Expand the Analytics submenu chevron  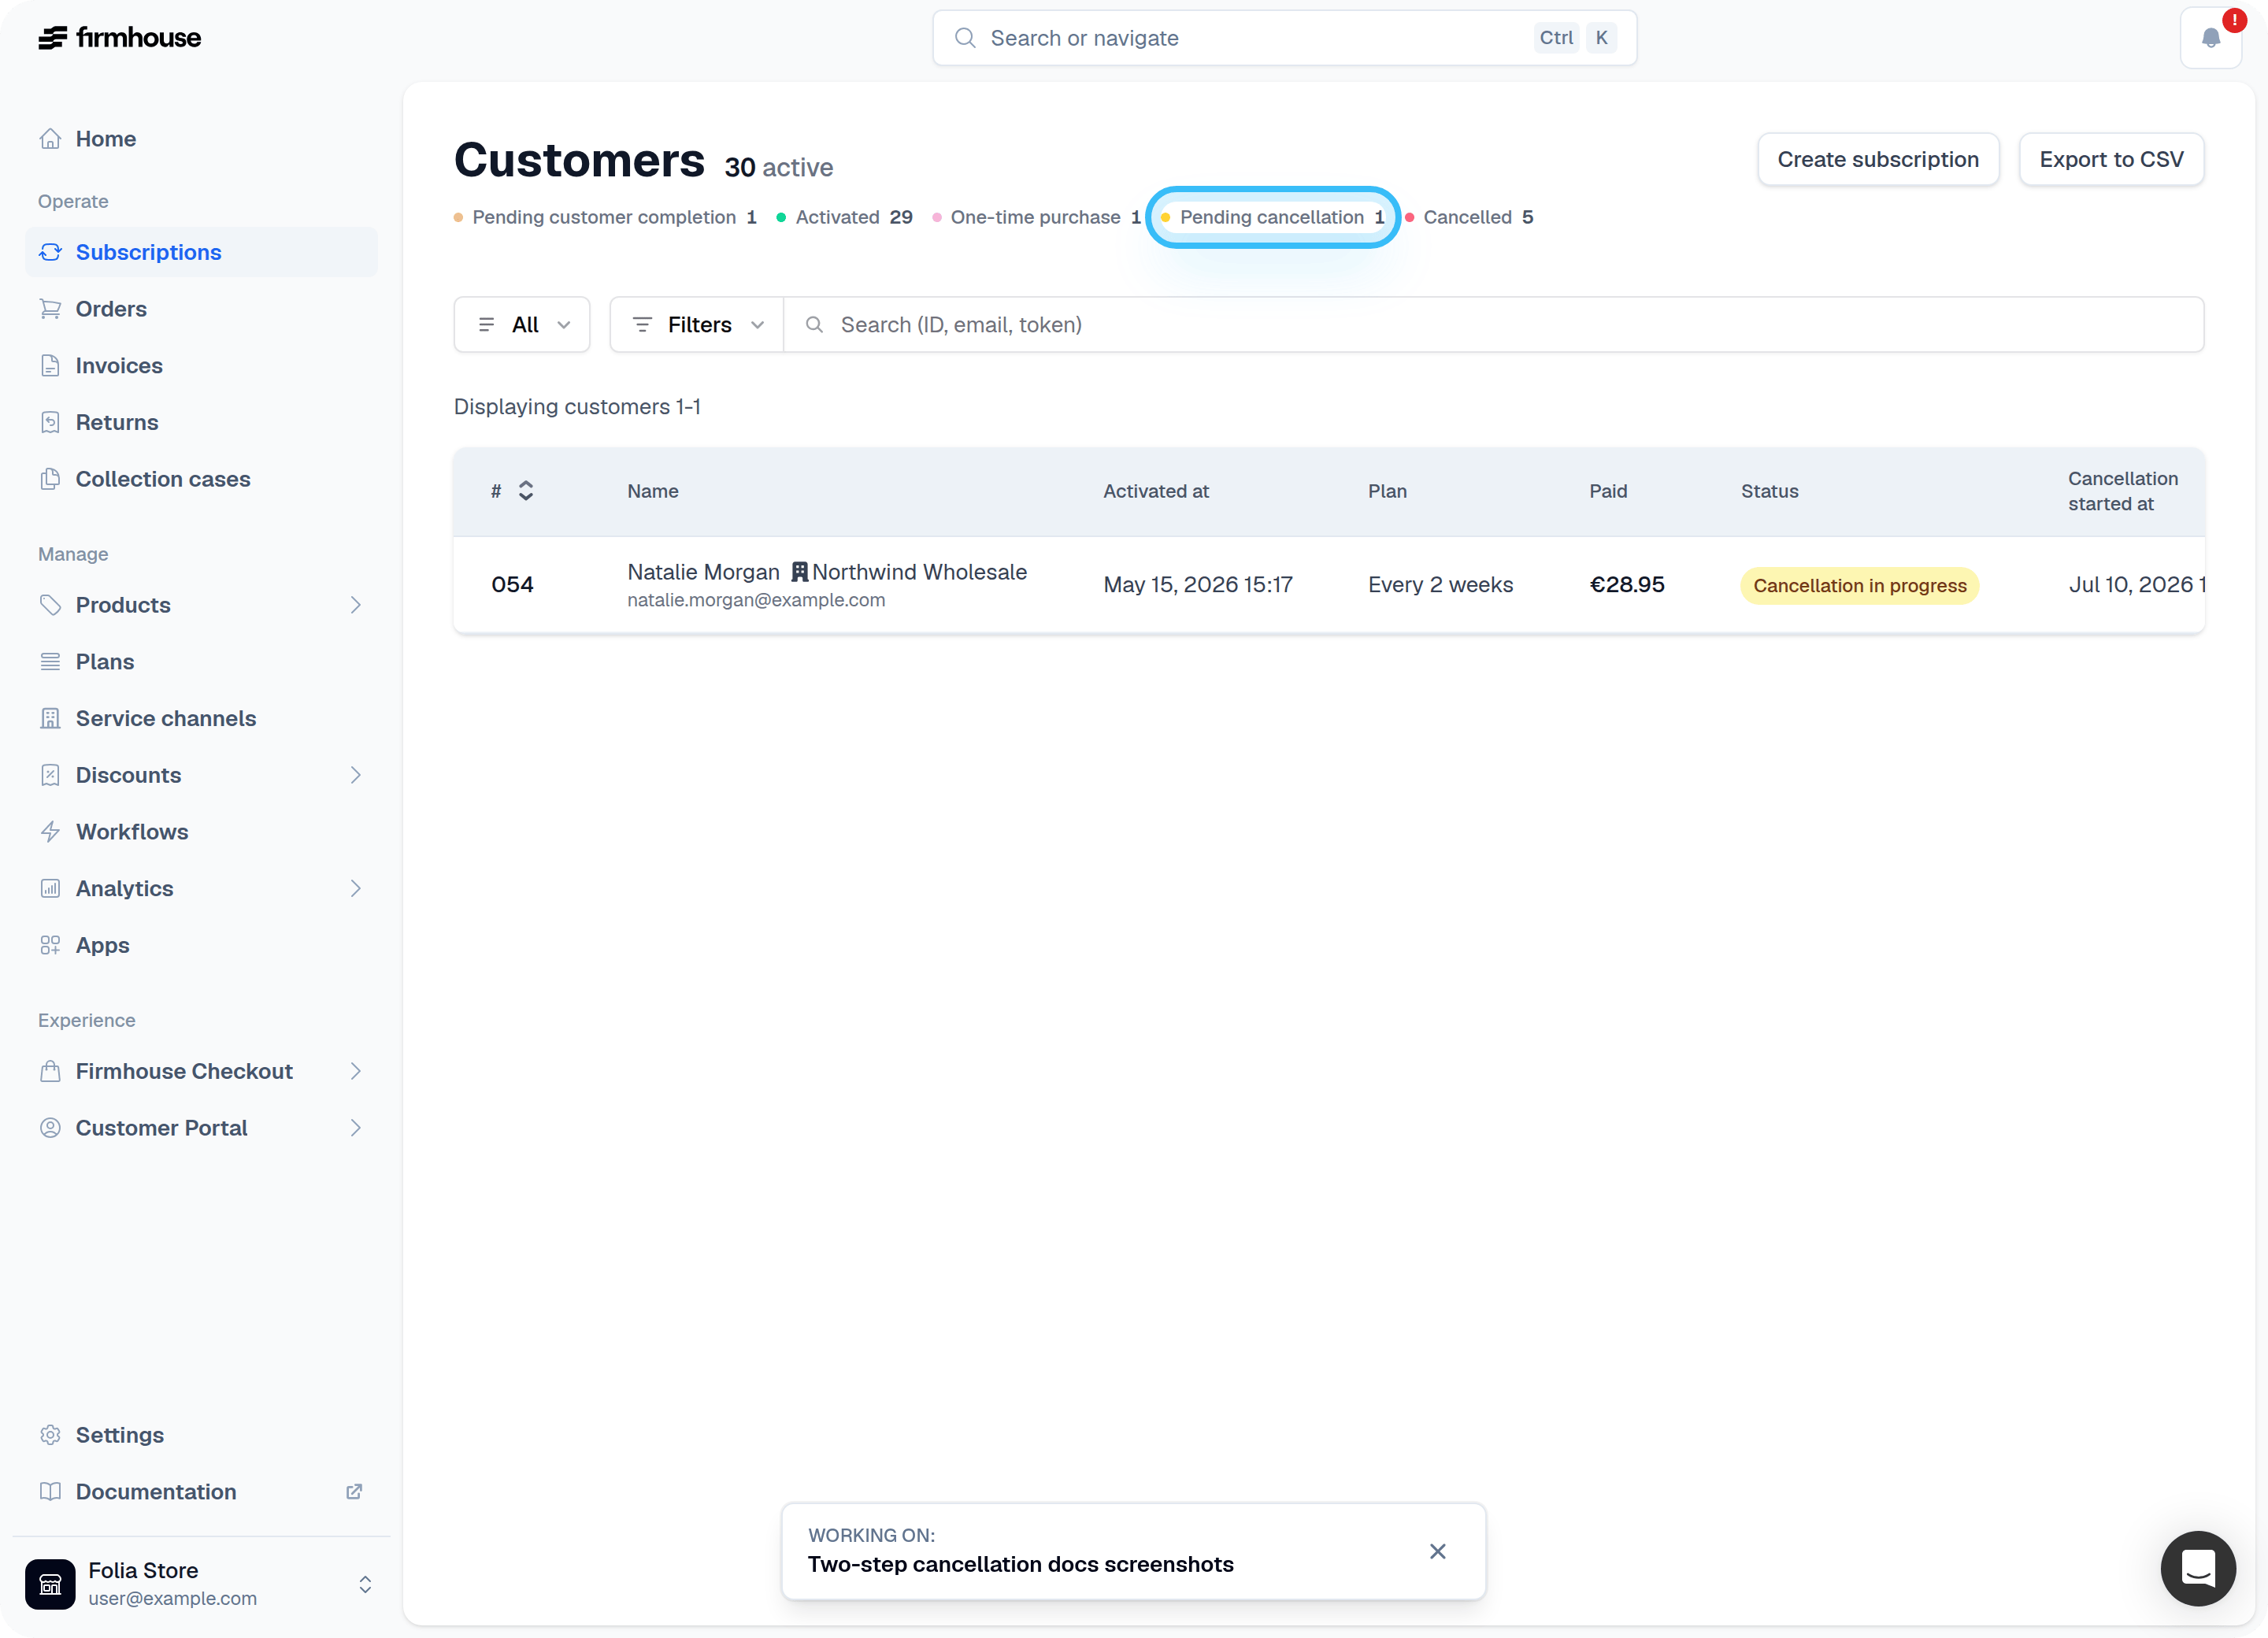coord(355,888)
